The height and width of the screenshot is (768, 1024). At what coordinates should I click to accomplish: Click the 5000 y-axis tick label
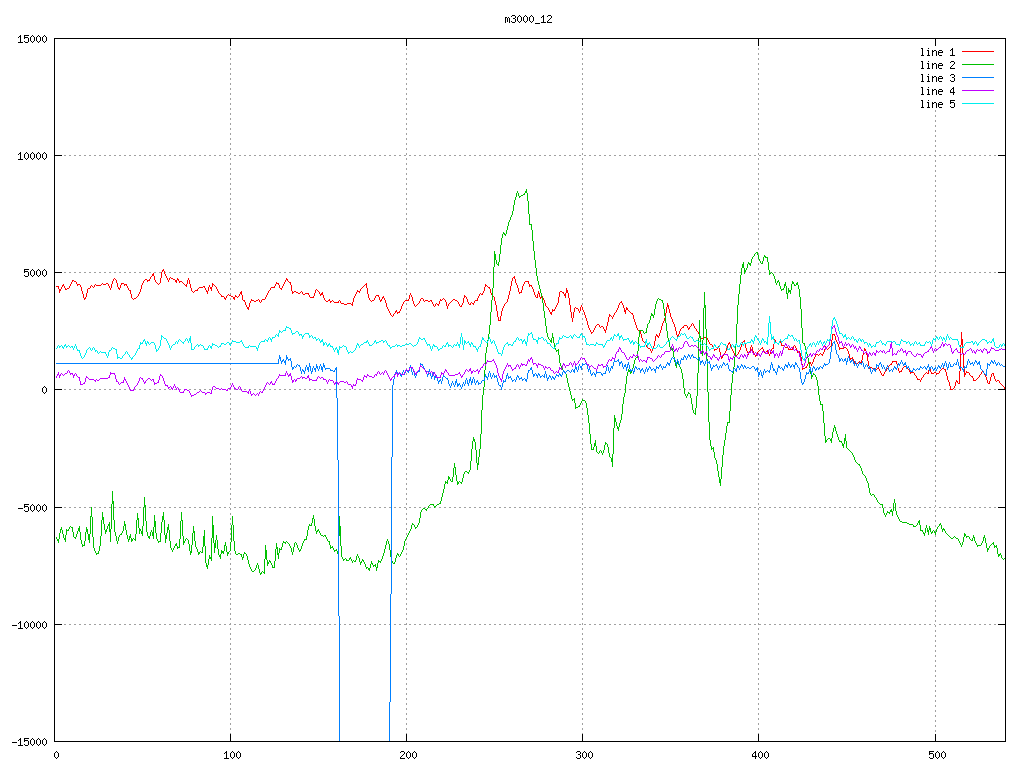coord(35,273)
